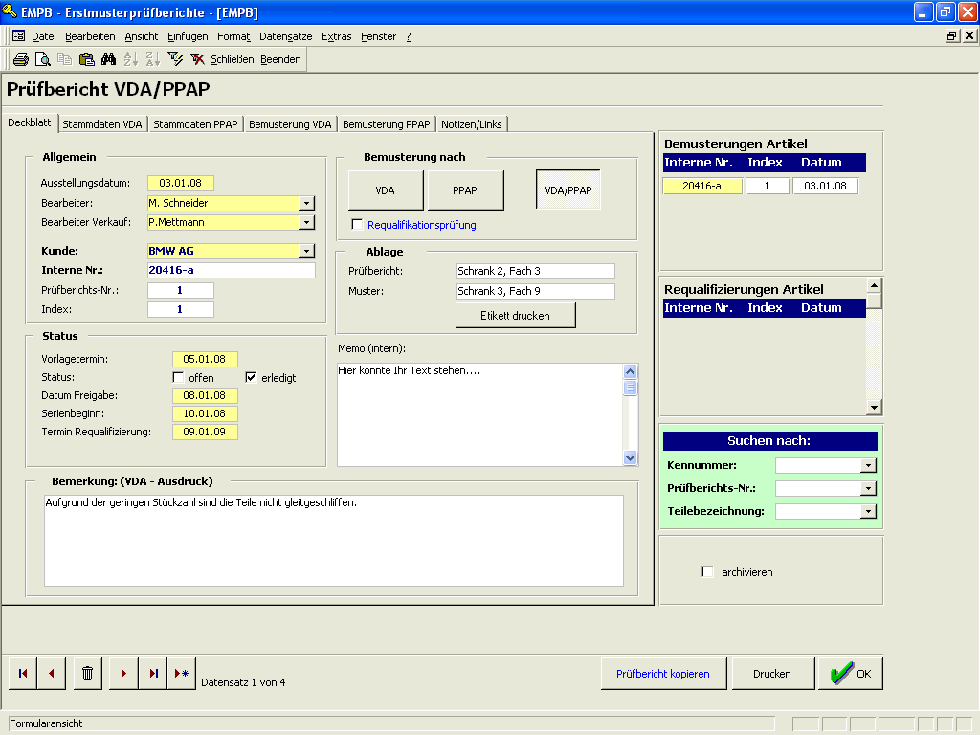The image size is (980, 735).
Task: Open the Bearbeiter dropdown list
Action: (x=307, y=203)
